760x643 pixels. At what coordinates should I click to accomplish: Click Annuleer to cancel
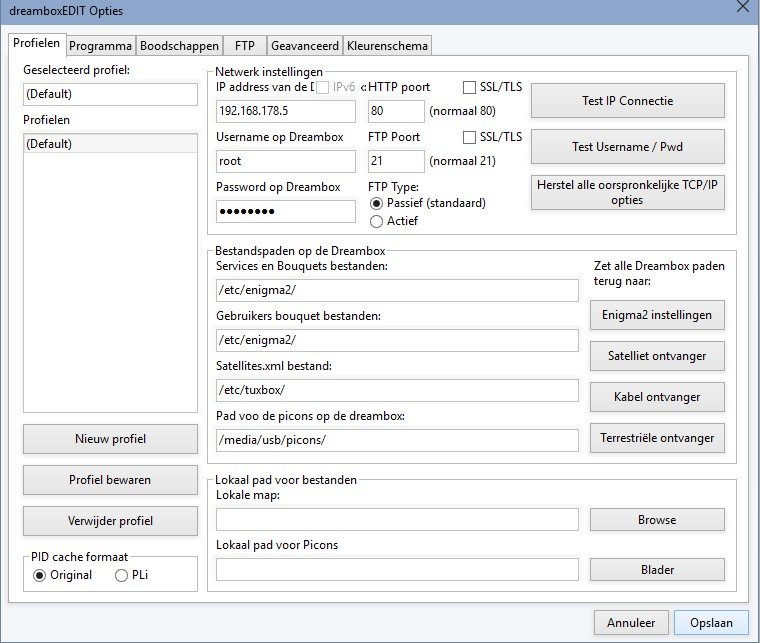tap(631, 623)
